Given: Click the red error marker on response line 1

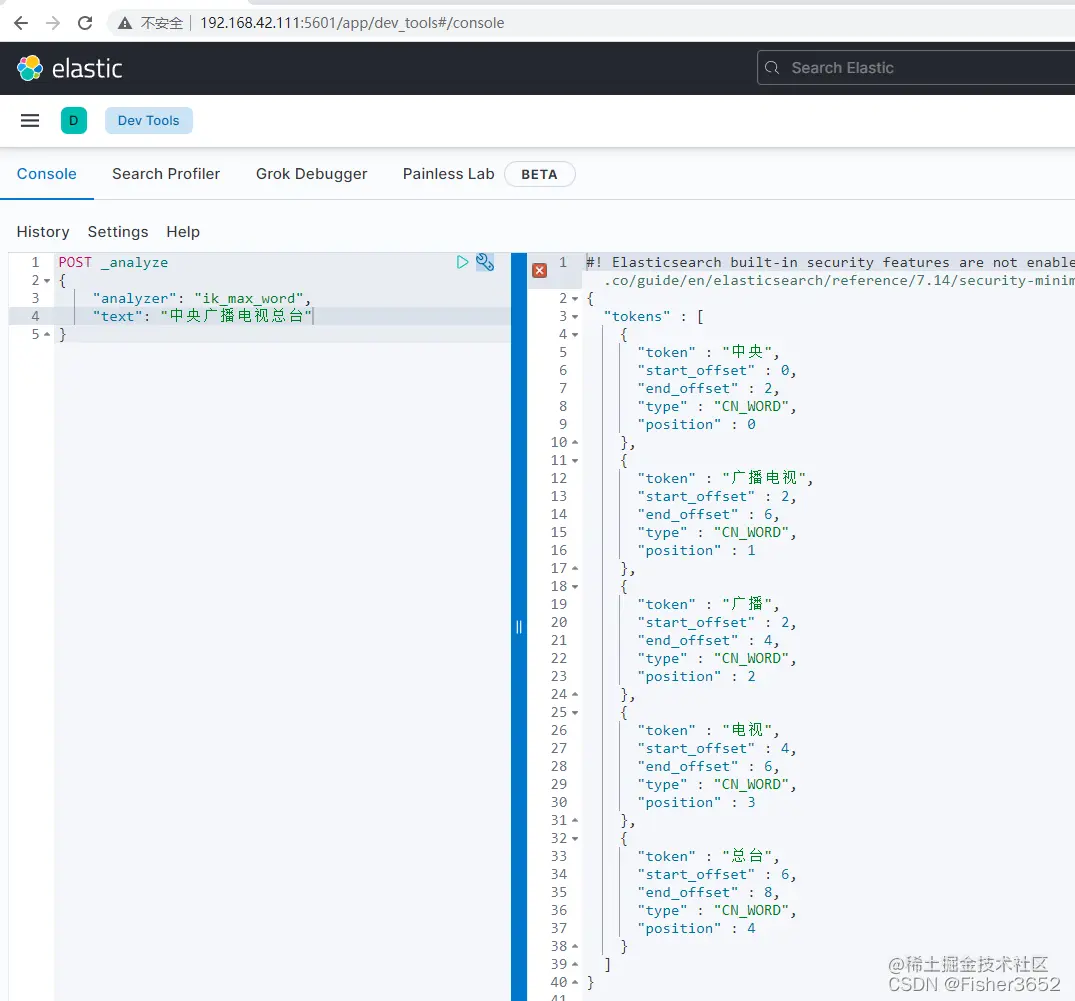Looking at the screenshot, I should pos(540,270).
